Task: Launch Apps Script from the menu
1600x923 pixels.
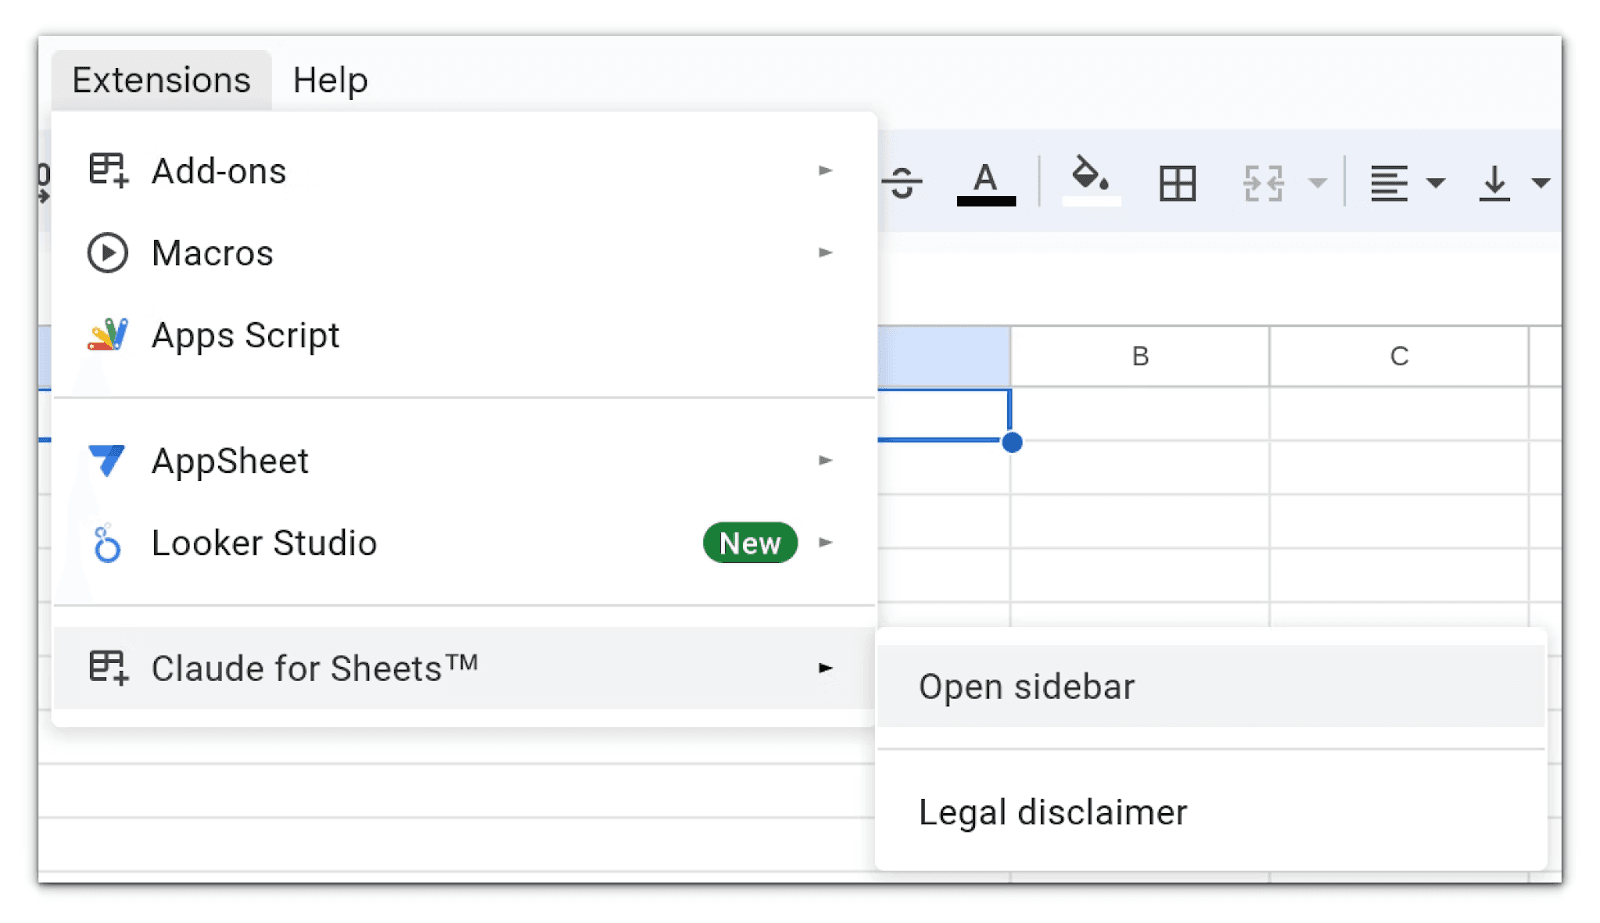Action: tap(245, 335)
